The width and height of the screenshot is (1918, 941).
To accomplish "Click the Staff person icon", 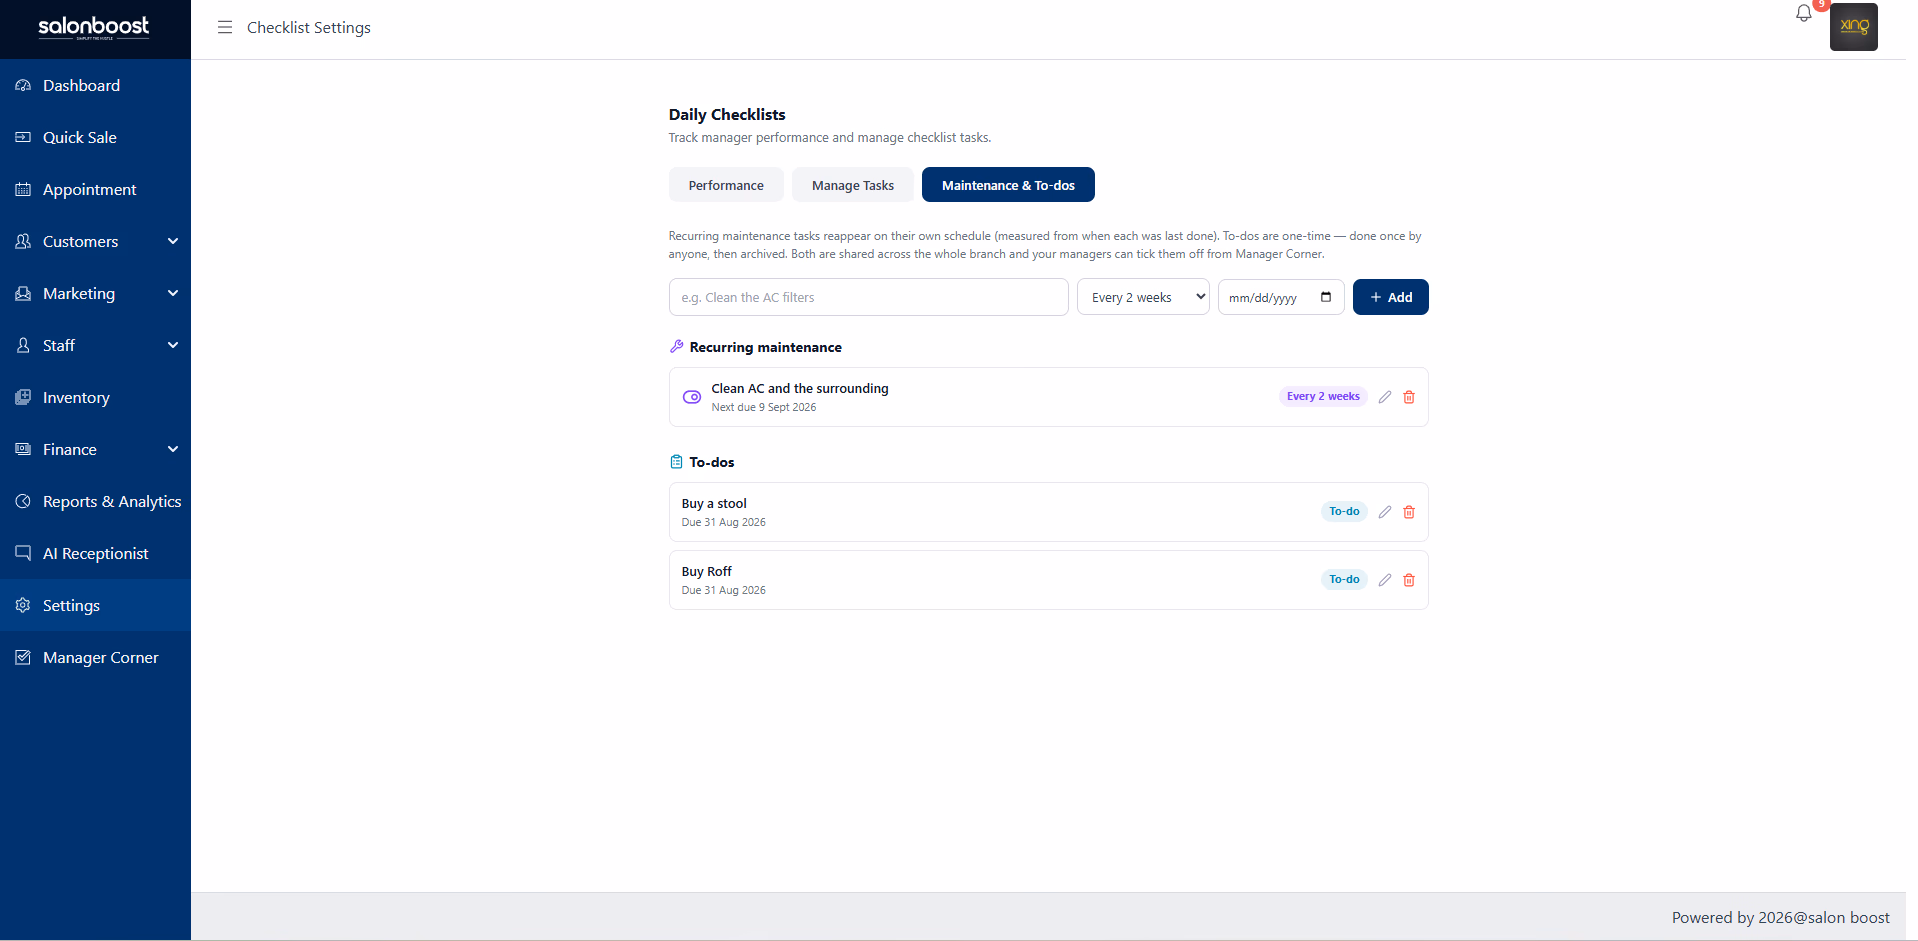I will click(x=23, y=346).
